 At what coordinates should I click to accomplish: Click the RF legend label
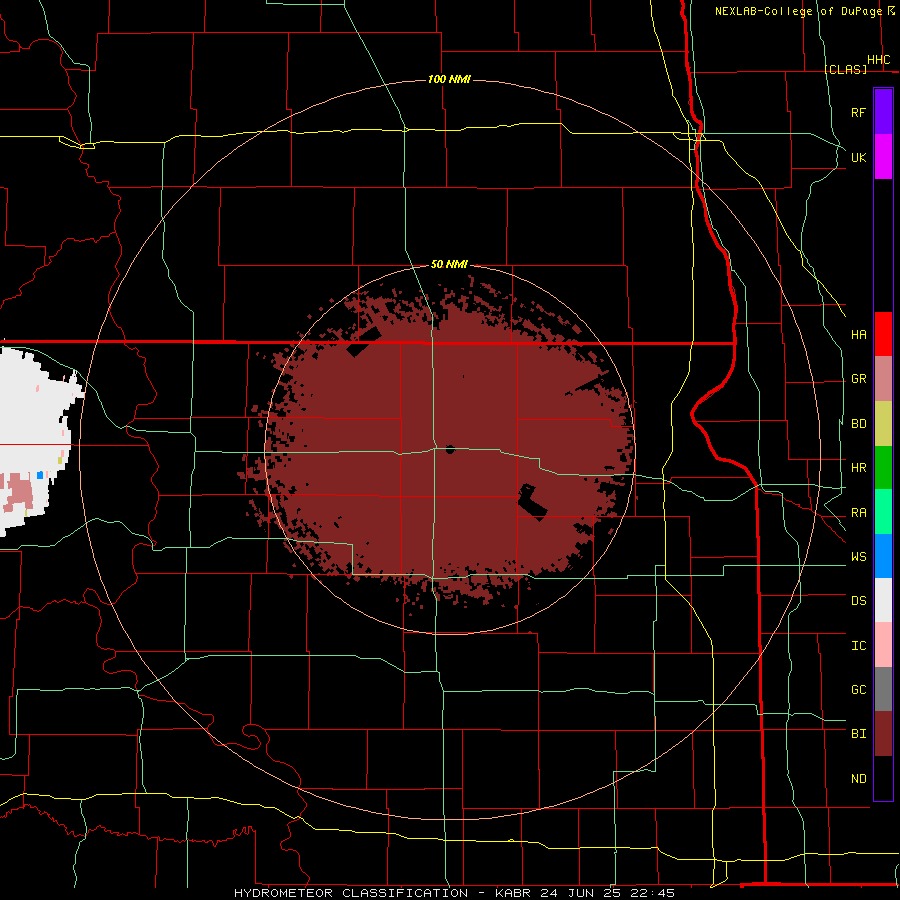[858, 113]
